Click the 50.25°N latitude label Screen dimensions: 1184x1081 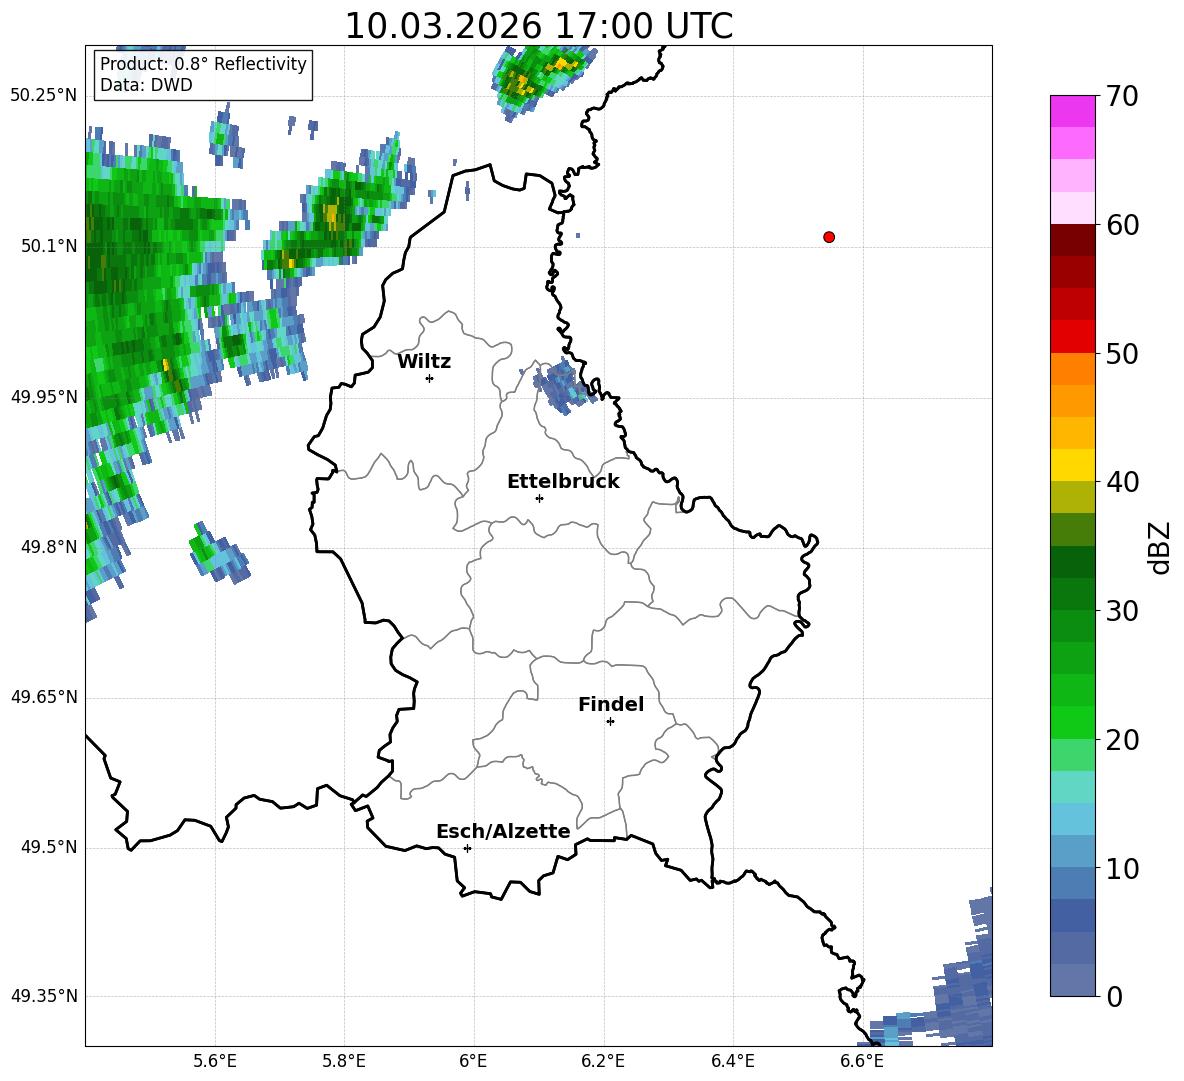click(44, 96)
